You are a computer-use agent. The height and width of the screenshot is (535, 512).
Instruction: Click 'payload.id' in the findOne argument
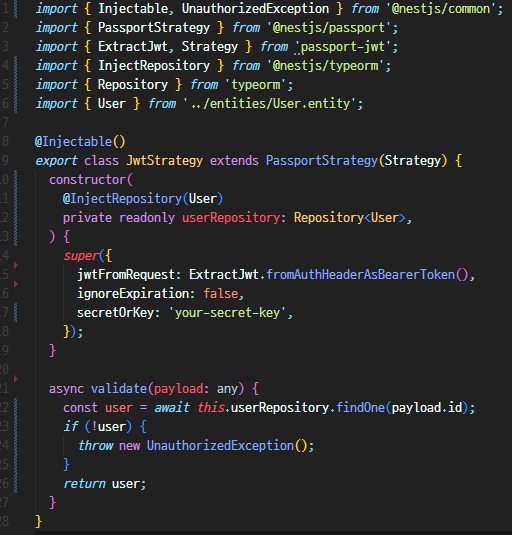pyautogui.click(x=427, y=408)
